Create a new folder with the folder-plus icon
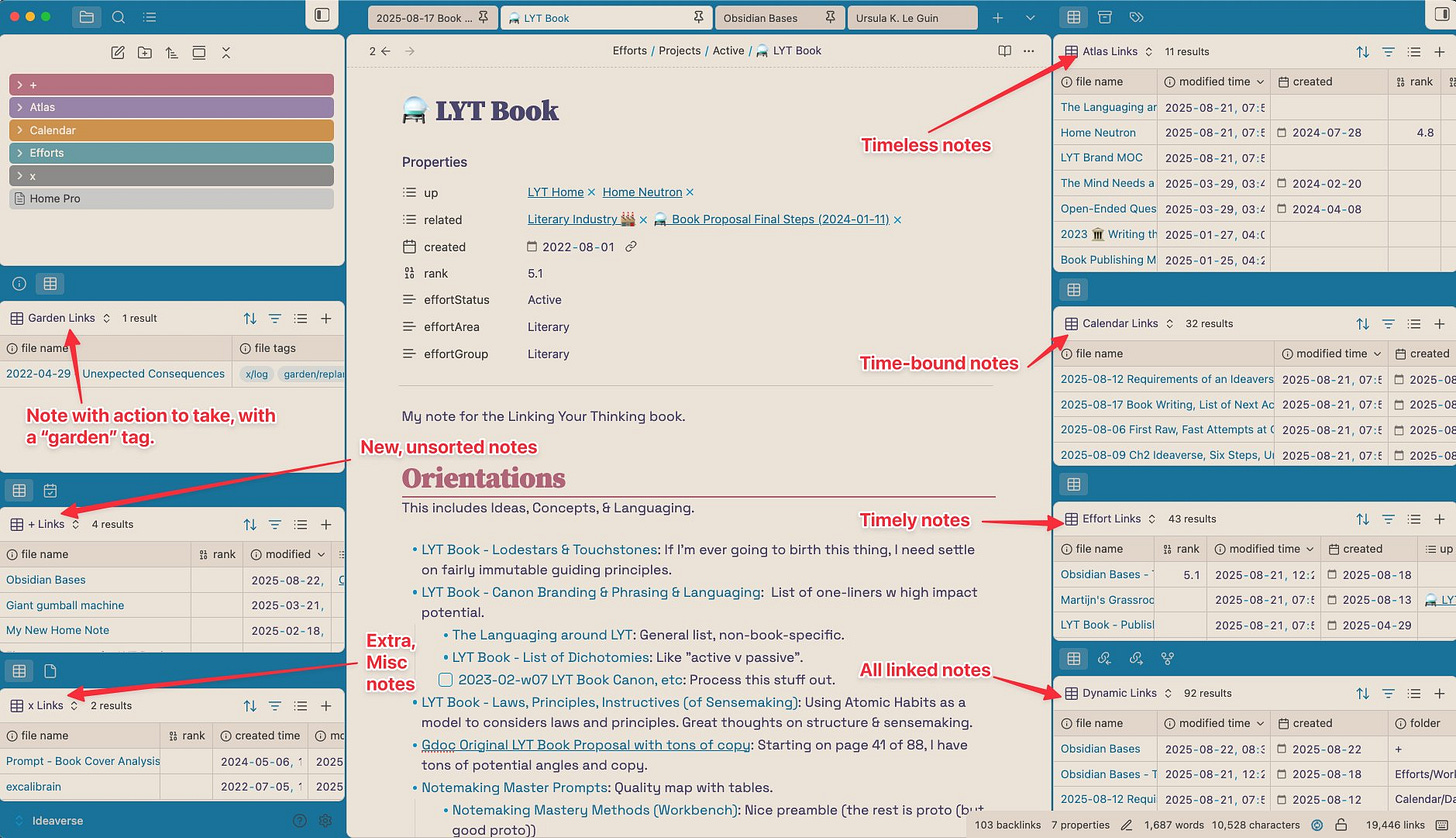 click(145, 53)
